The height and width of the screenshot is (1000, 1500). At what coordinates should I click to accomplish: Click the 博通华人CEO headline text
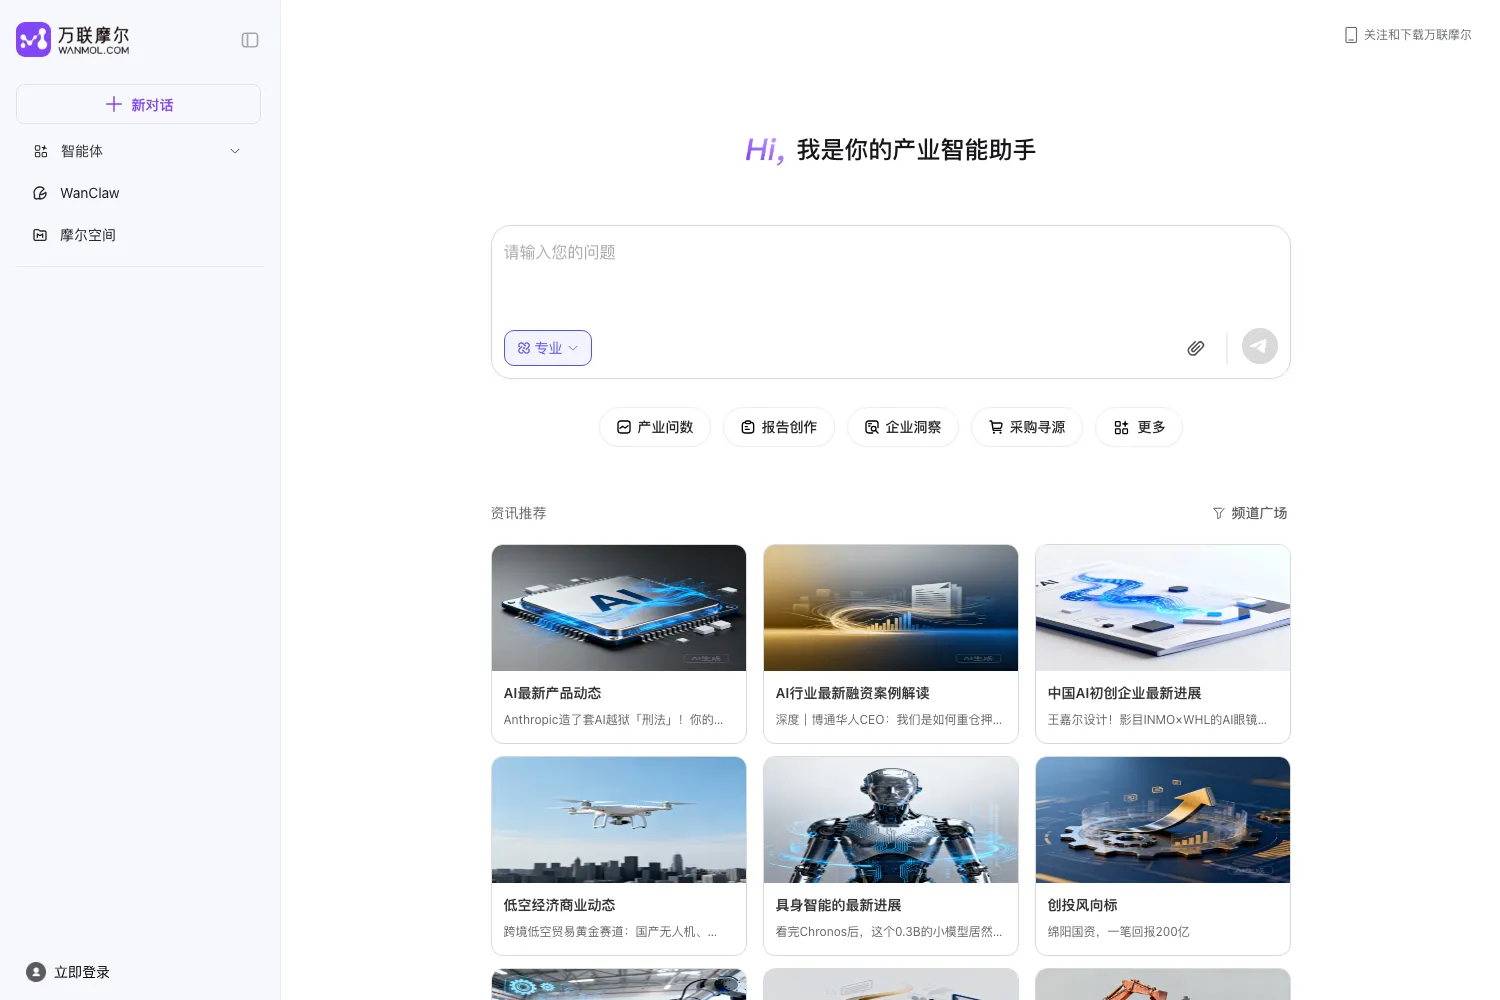[889, 720]
